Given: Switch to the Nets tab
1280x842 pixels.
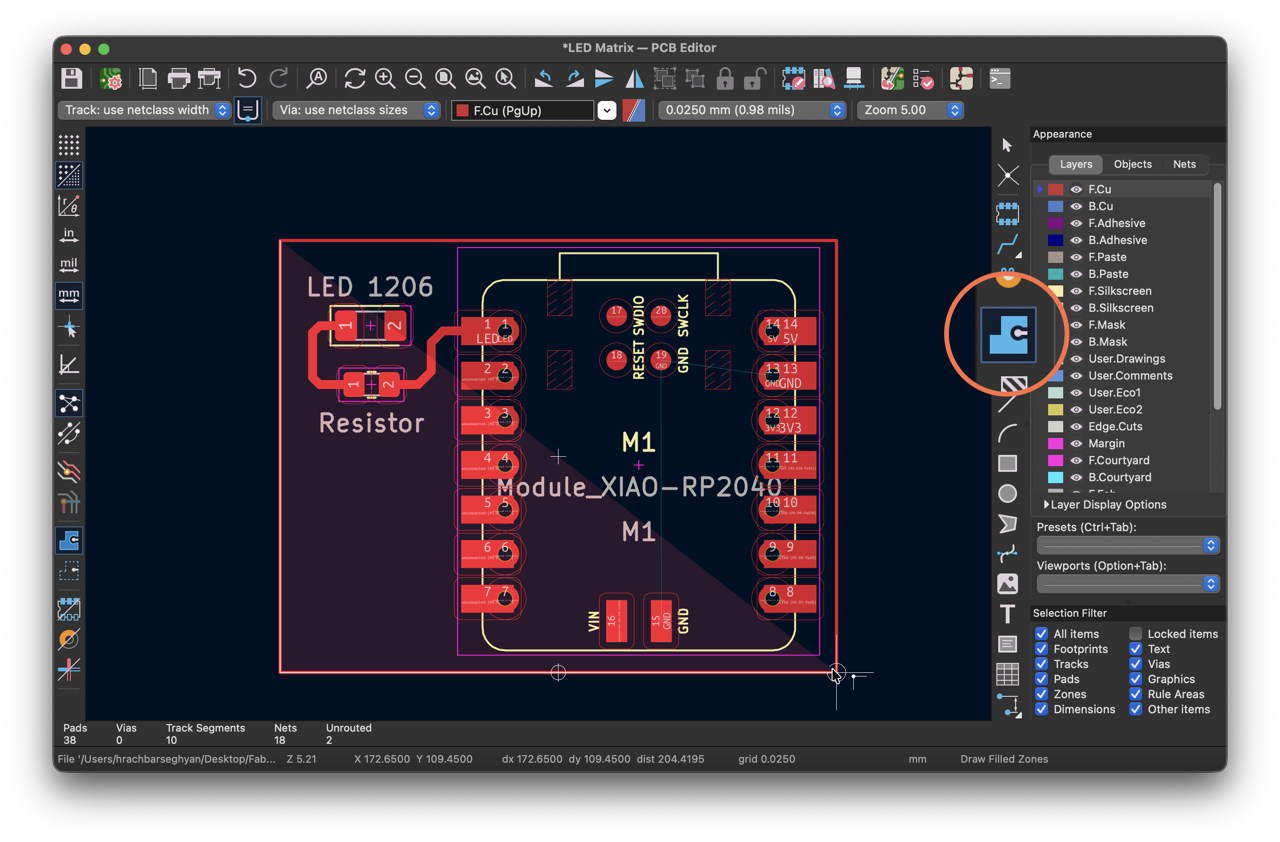Looking at the screenshot, I should point(1184,164).
